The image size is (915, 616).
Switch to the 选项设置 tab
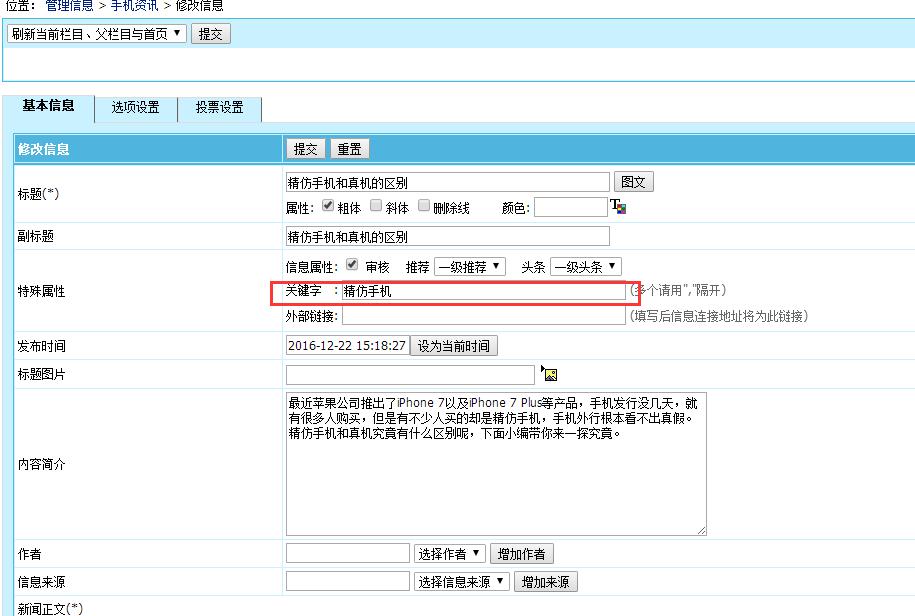[x=137, y=110]
